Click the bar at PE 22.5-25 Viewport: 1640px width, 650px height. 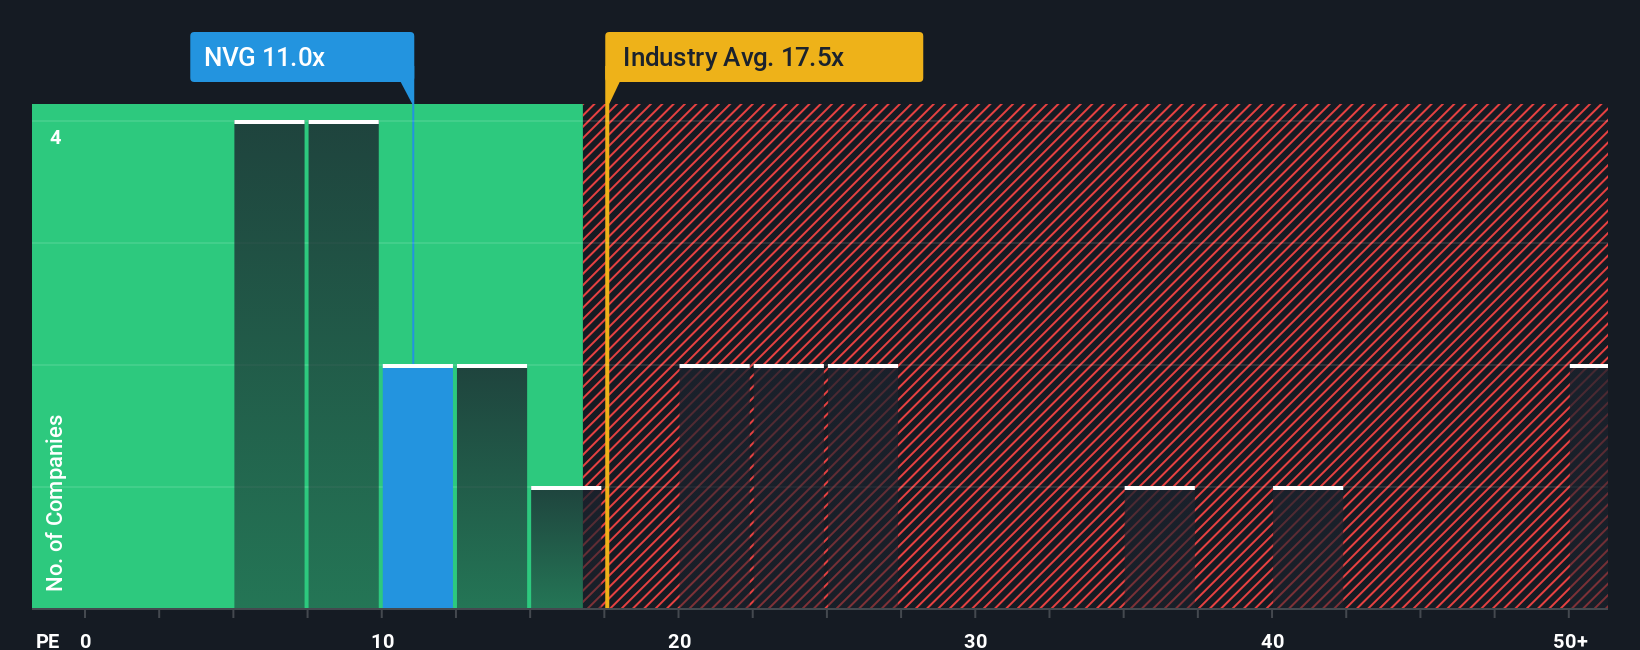[789, 487]
